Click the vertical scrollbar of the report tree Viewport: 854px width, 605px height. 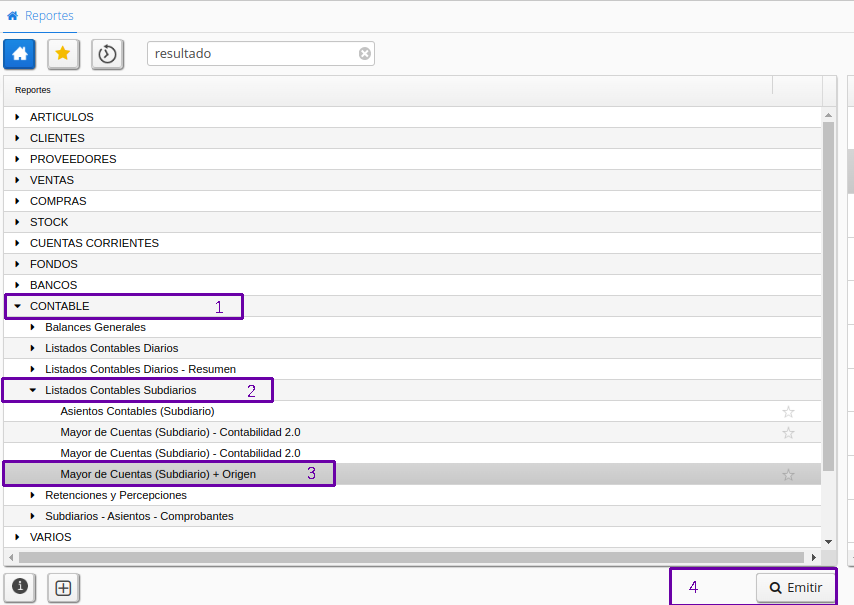[828, 296]
